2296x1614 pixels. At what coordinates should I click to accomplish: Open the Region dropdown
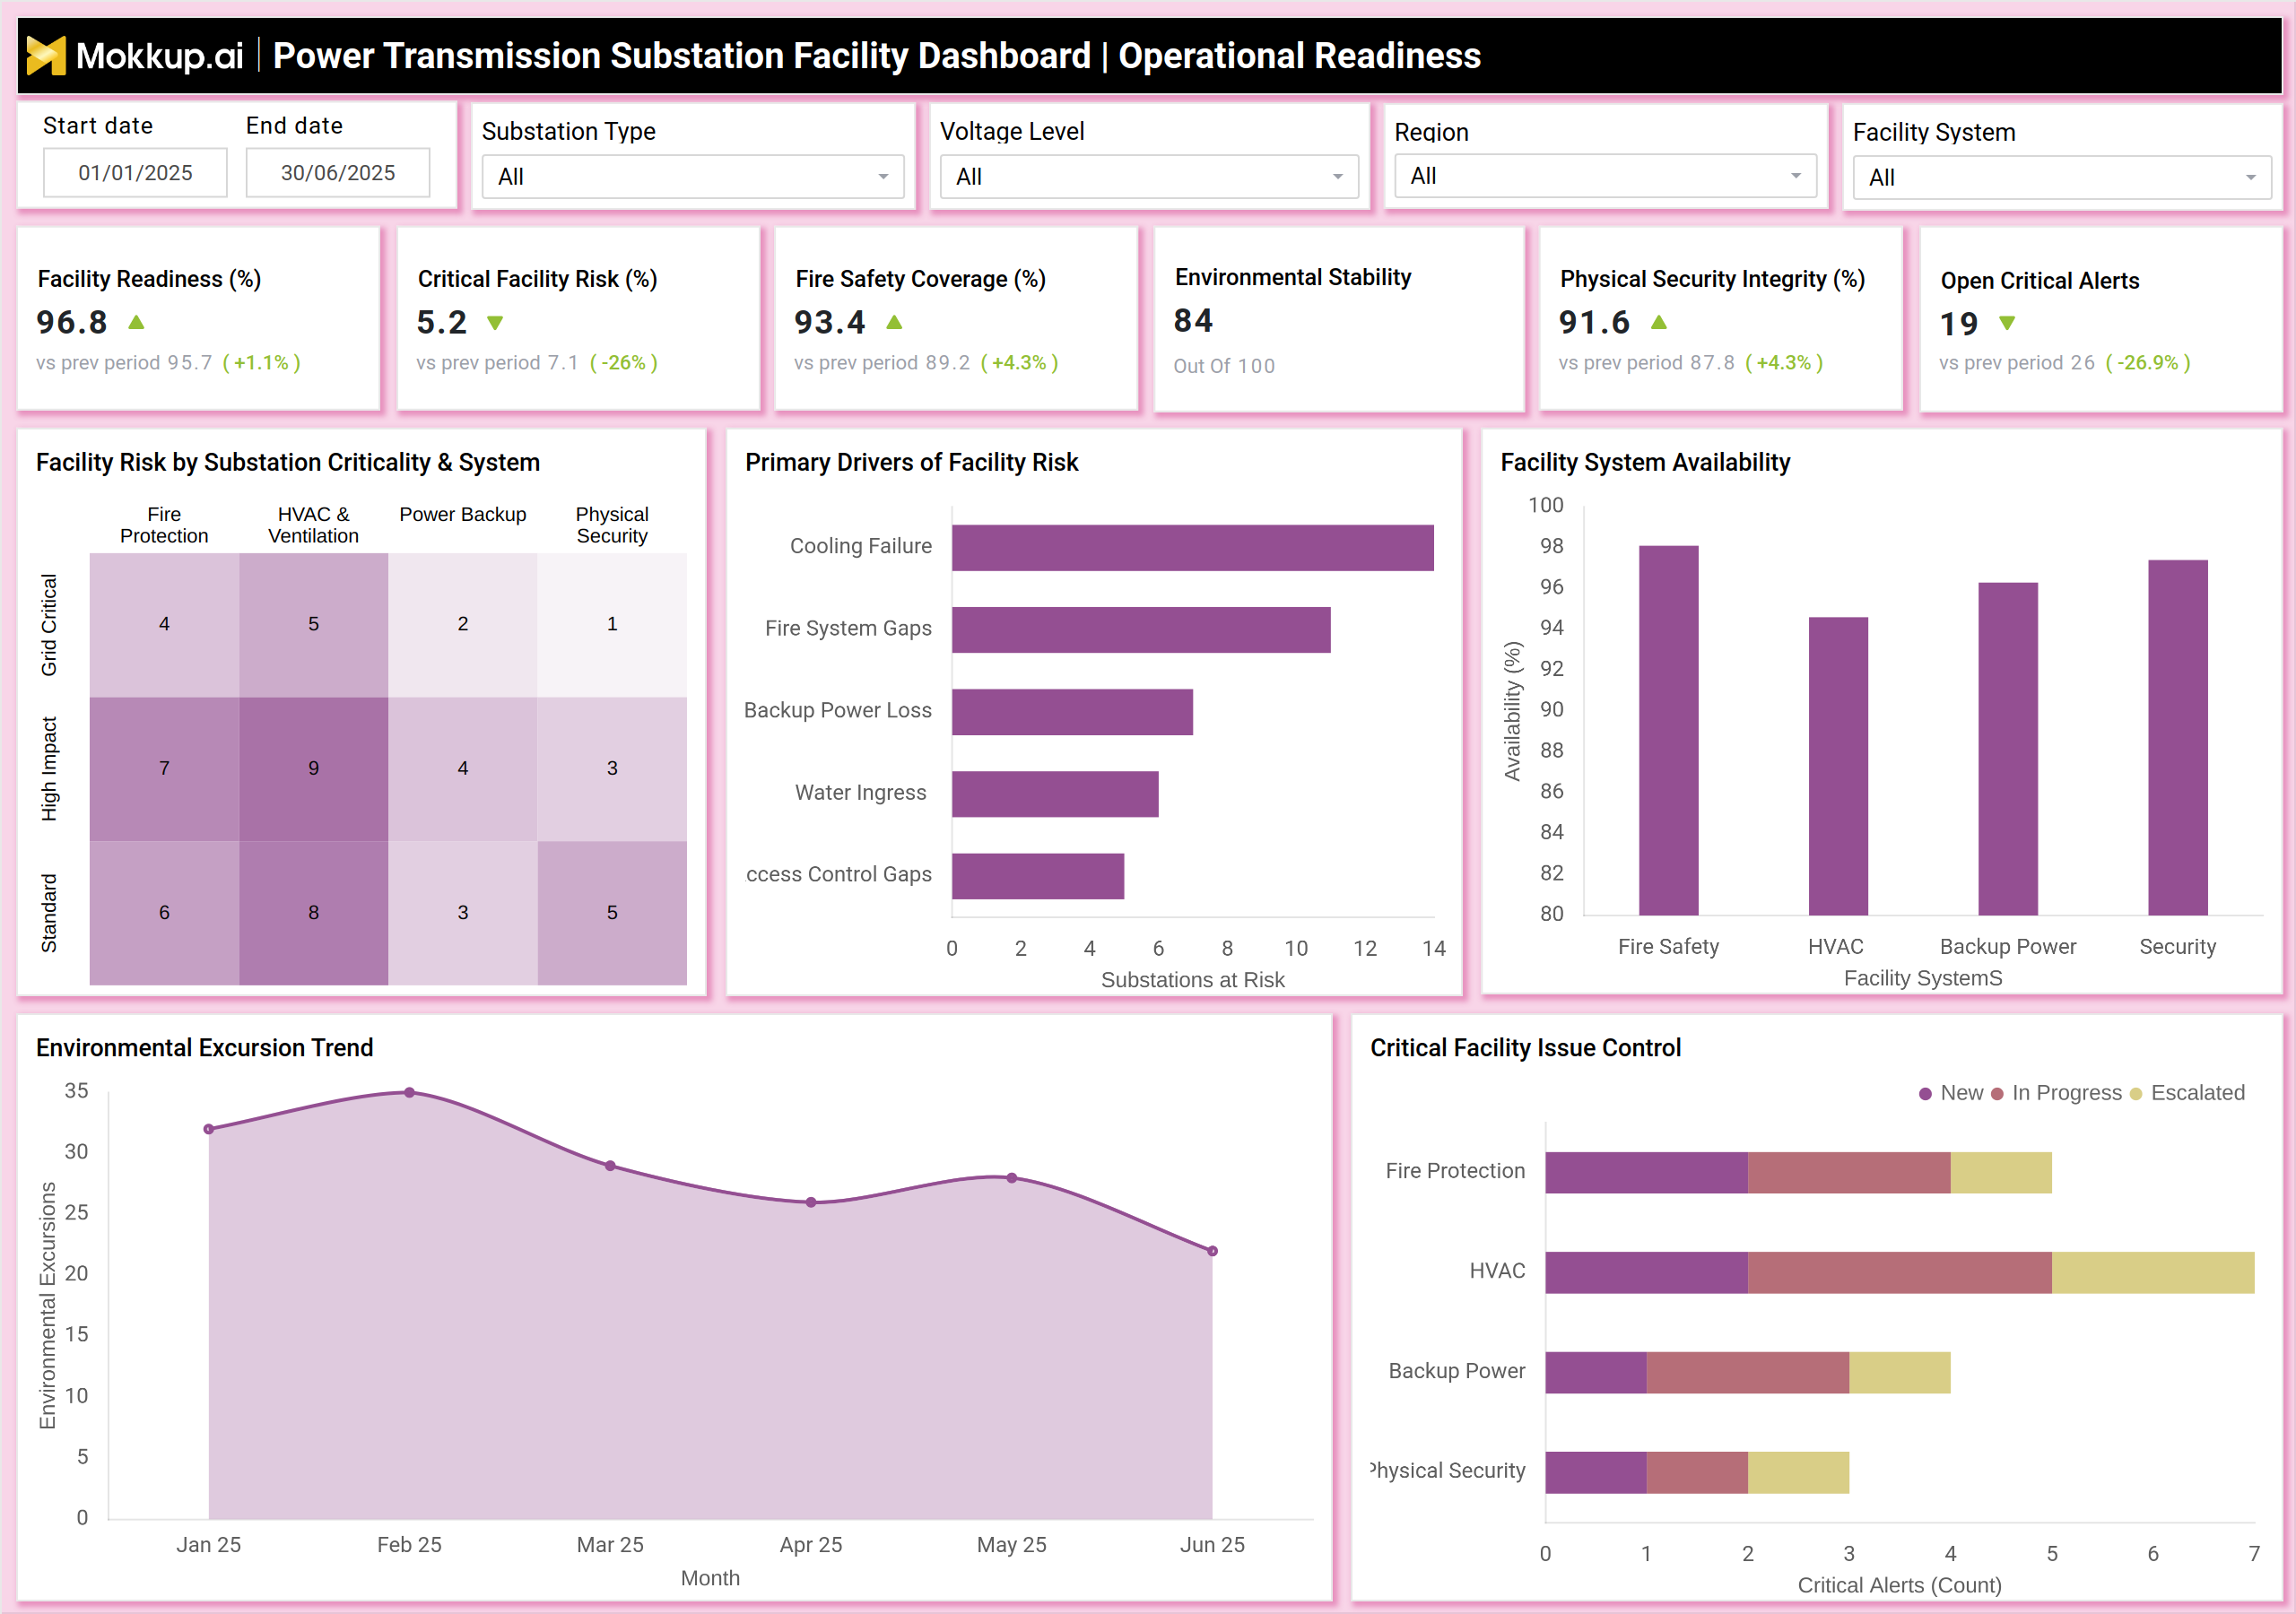[x=1605, y=176]
